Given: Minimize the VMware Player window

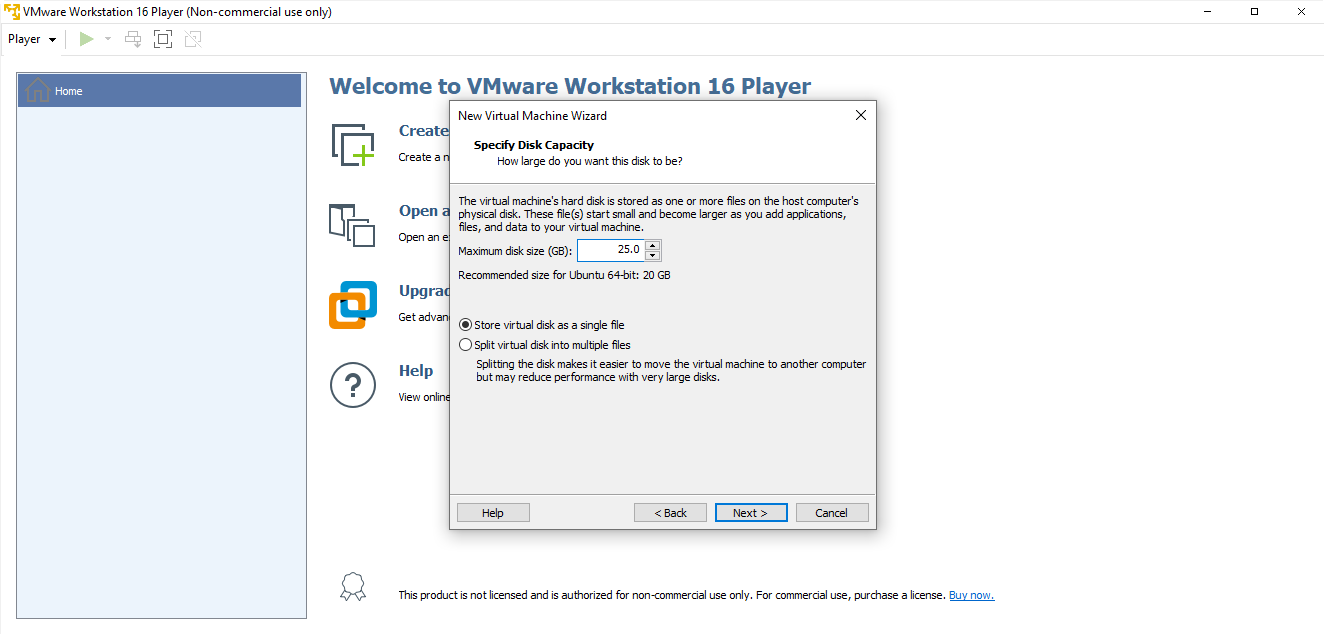Looking at the screenshot, I should tap(1209, 12).
